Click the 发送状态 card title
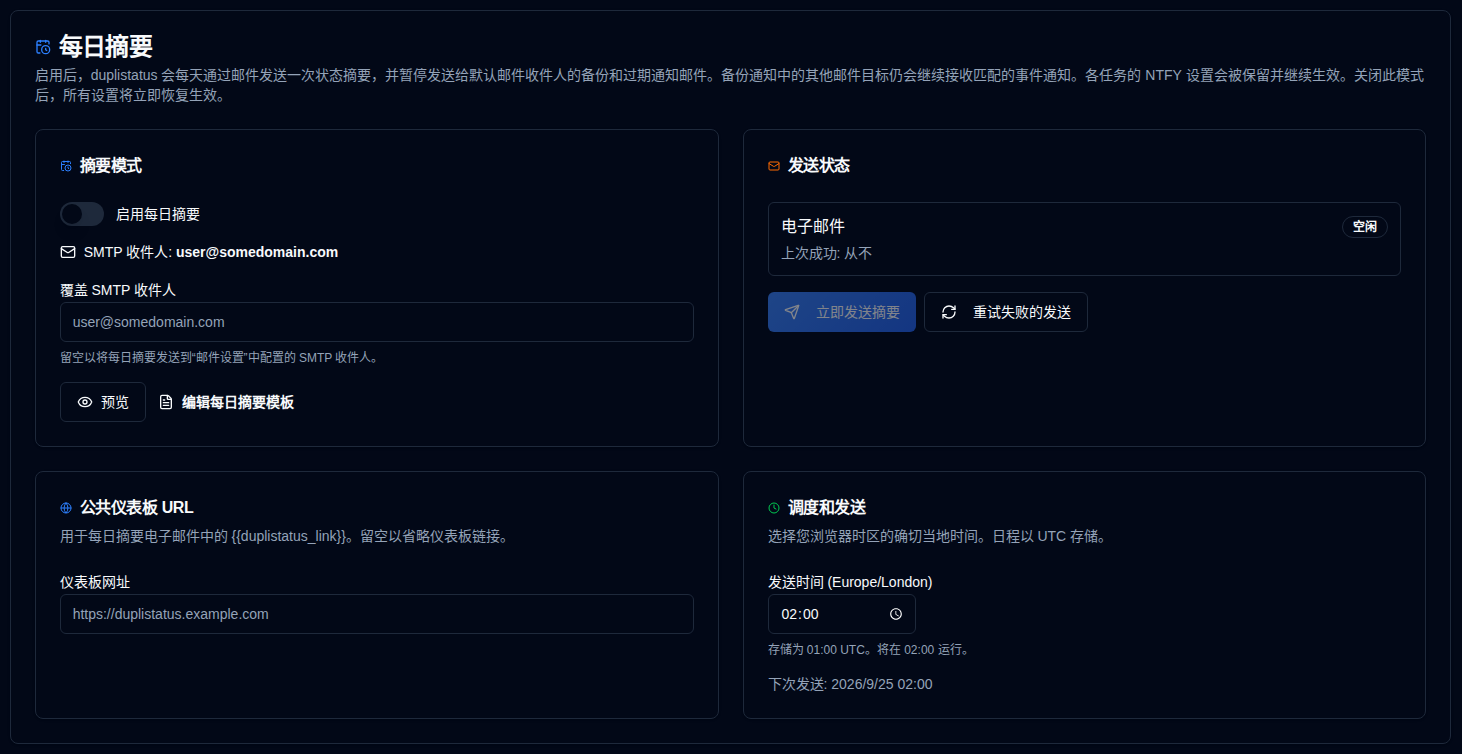The image size is (1462, 754). coord(819,166)
